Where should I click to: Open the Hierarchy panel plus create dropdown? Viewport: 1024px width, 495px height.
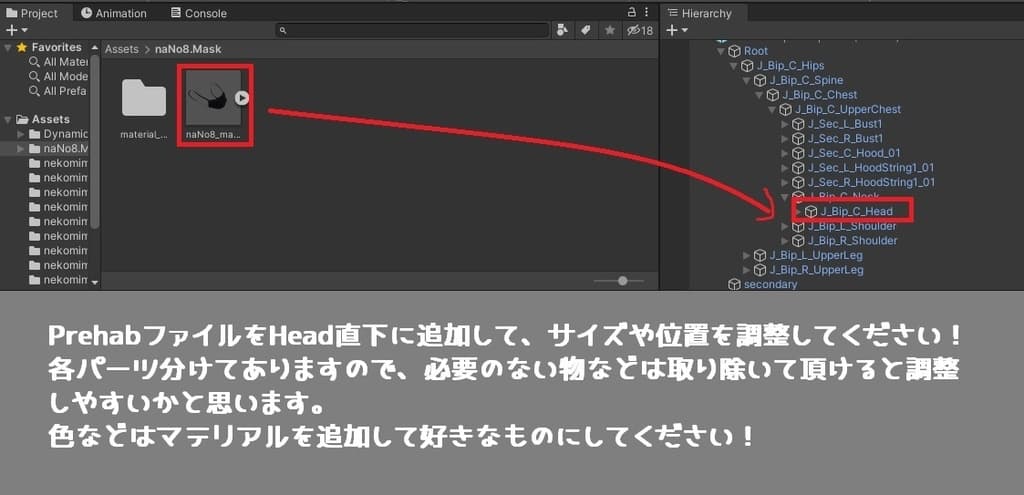pos(677,30)
